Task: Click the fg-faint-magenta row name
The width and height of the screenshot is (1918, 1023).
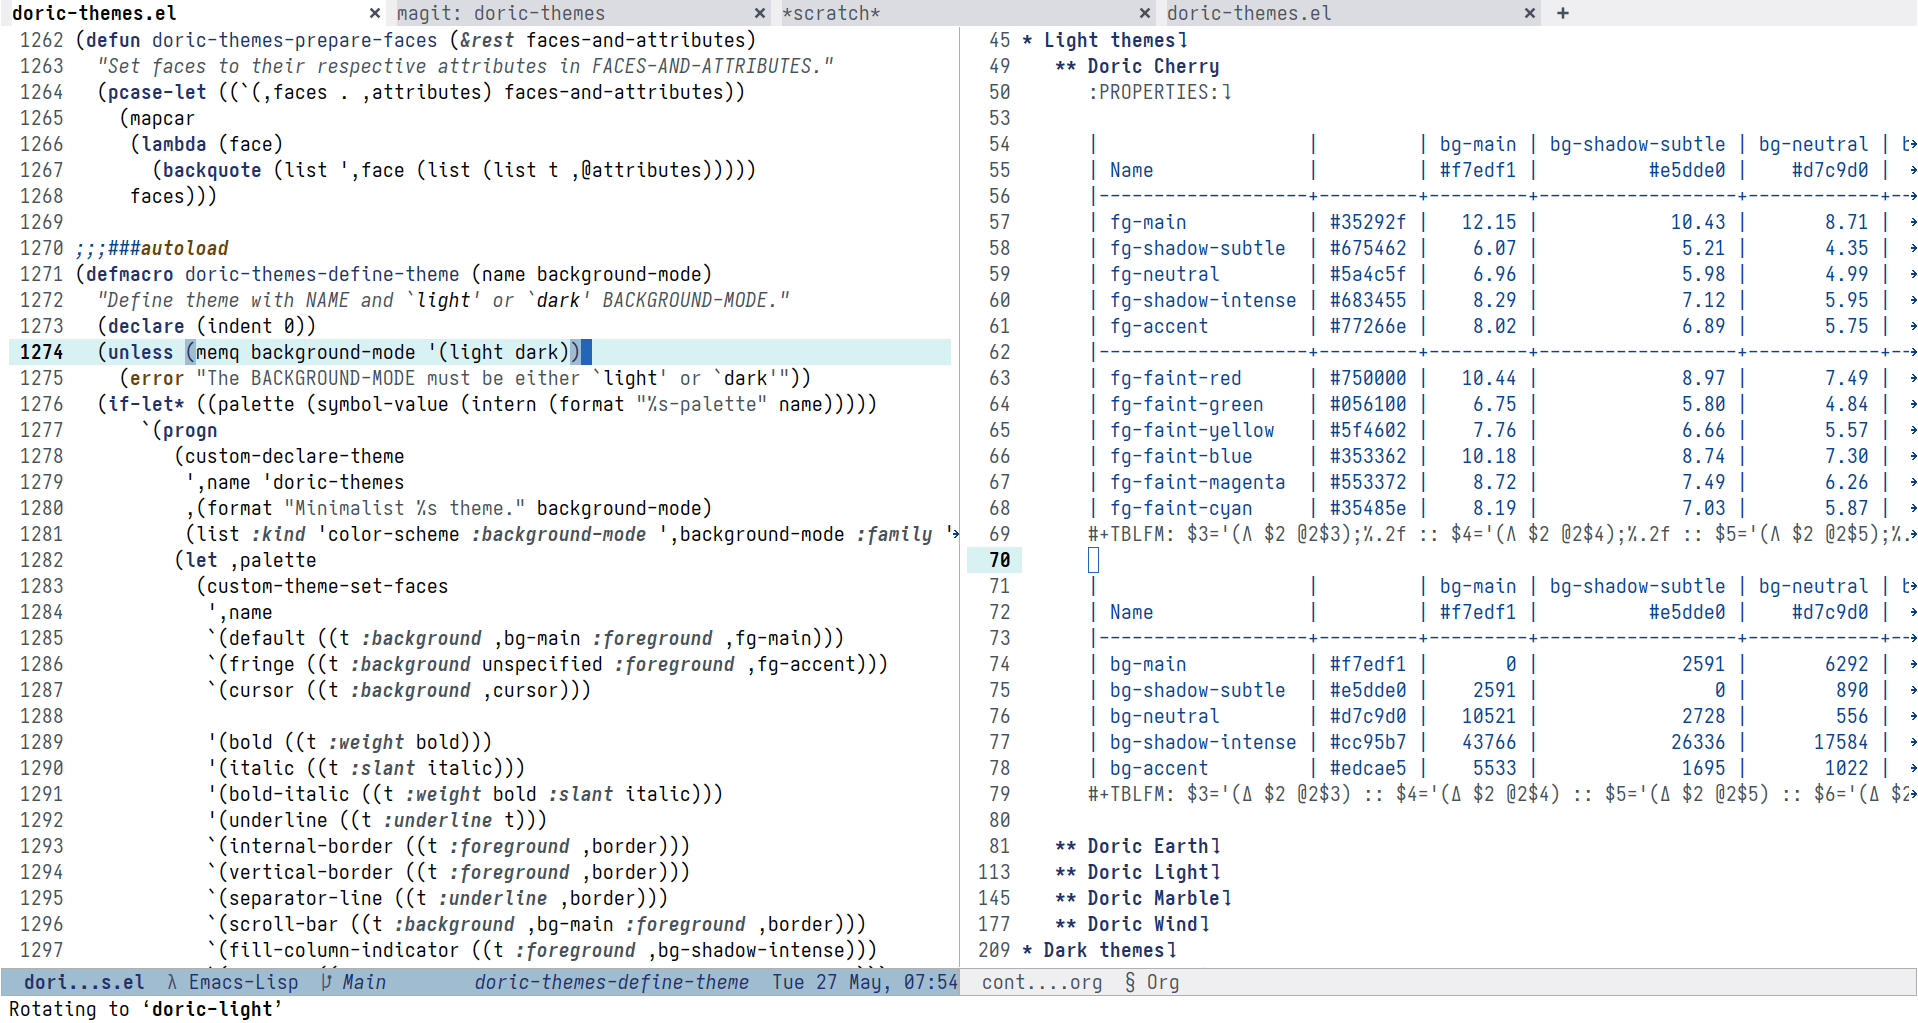Action: [1197, 482]
